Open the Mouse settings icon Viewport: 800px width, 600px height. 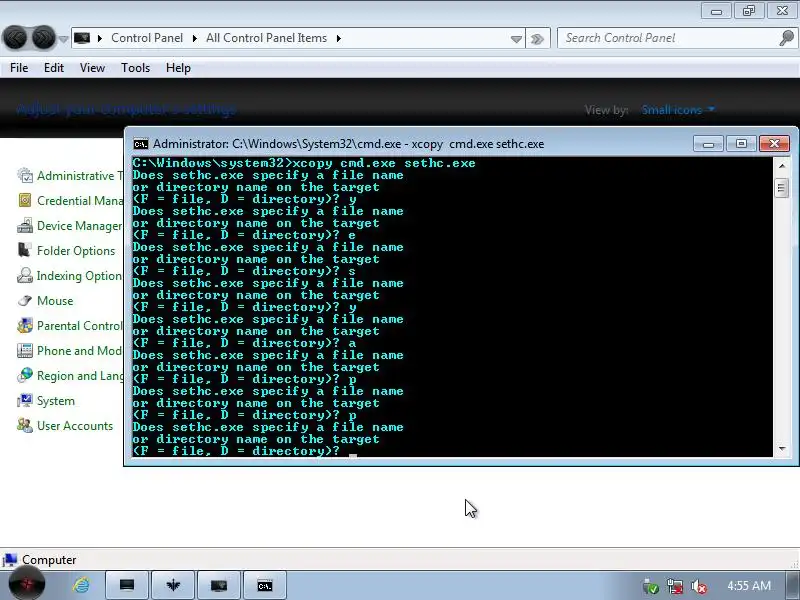pyautogui.click(x=24, y=301)
